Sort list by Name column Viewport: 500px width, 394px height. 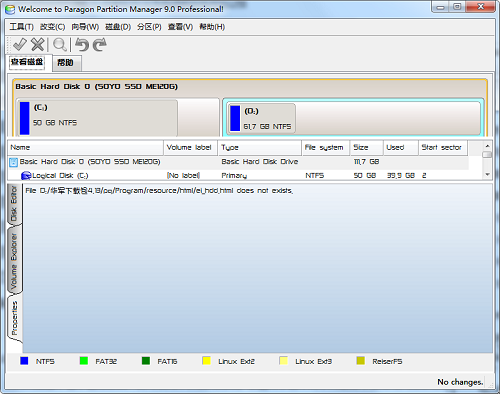(86, 148)
